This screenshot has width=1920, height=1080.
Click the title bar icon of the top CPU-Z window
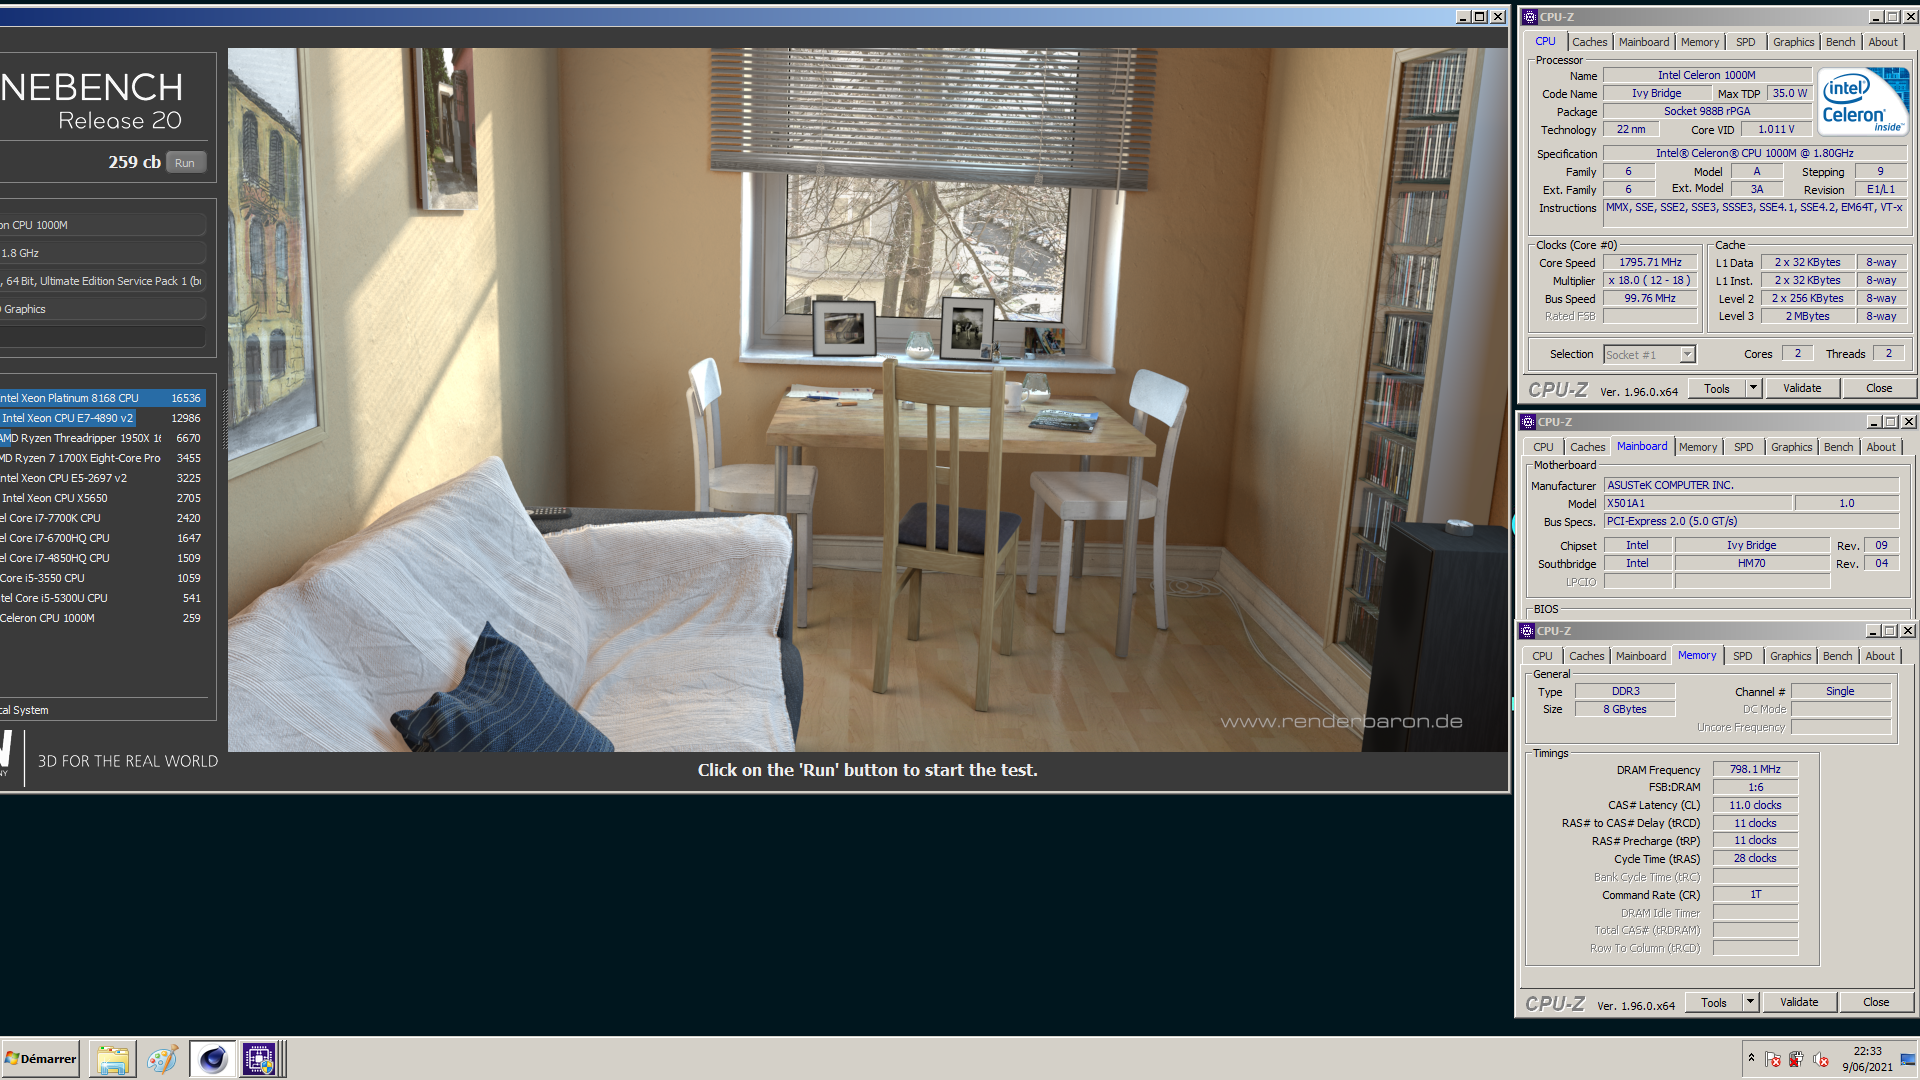point(1529,17)
